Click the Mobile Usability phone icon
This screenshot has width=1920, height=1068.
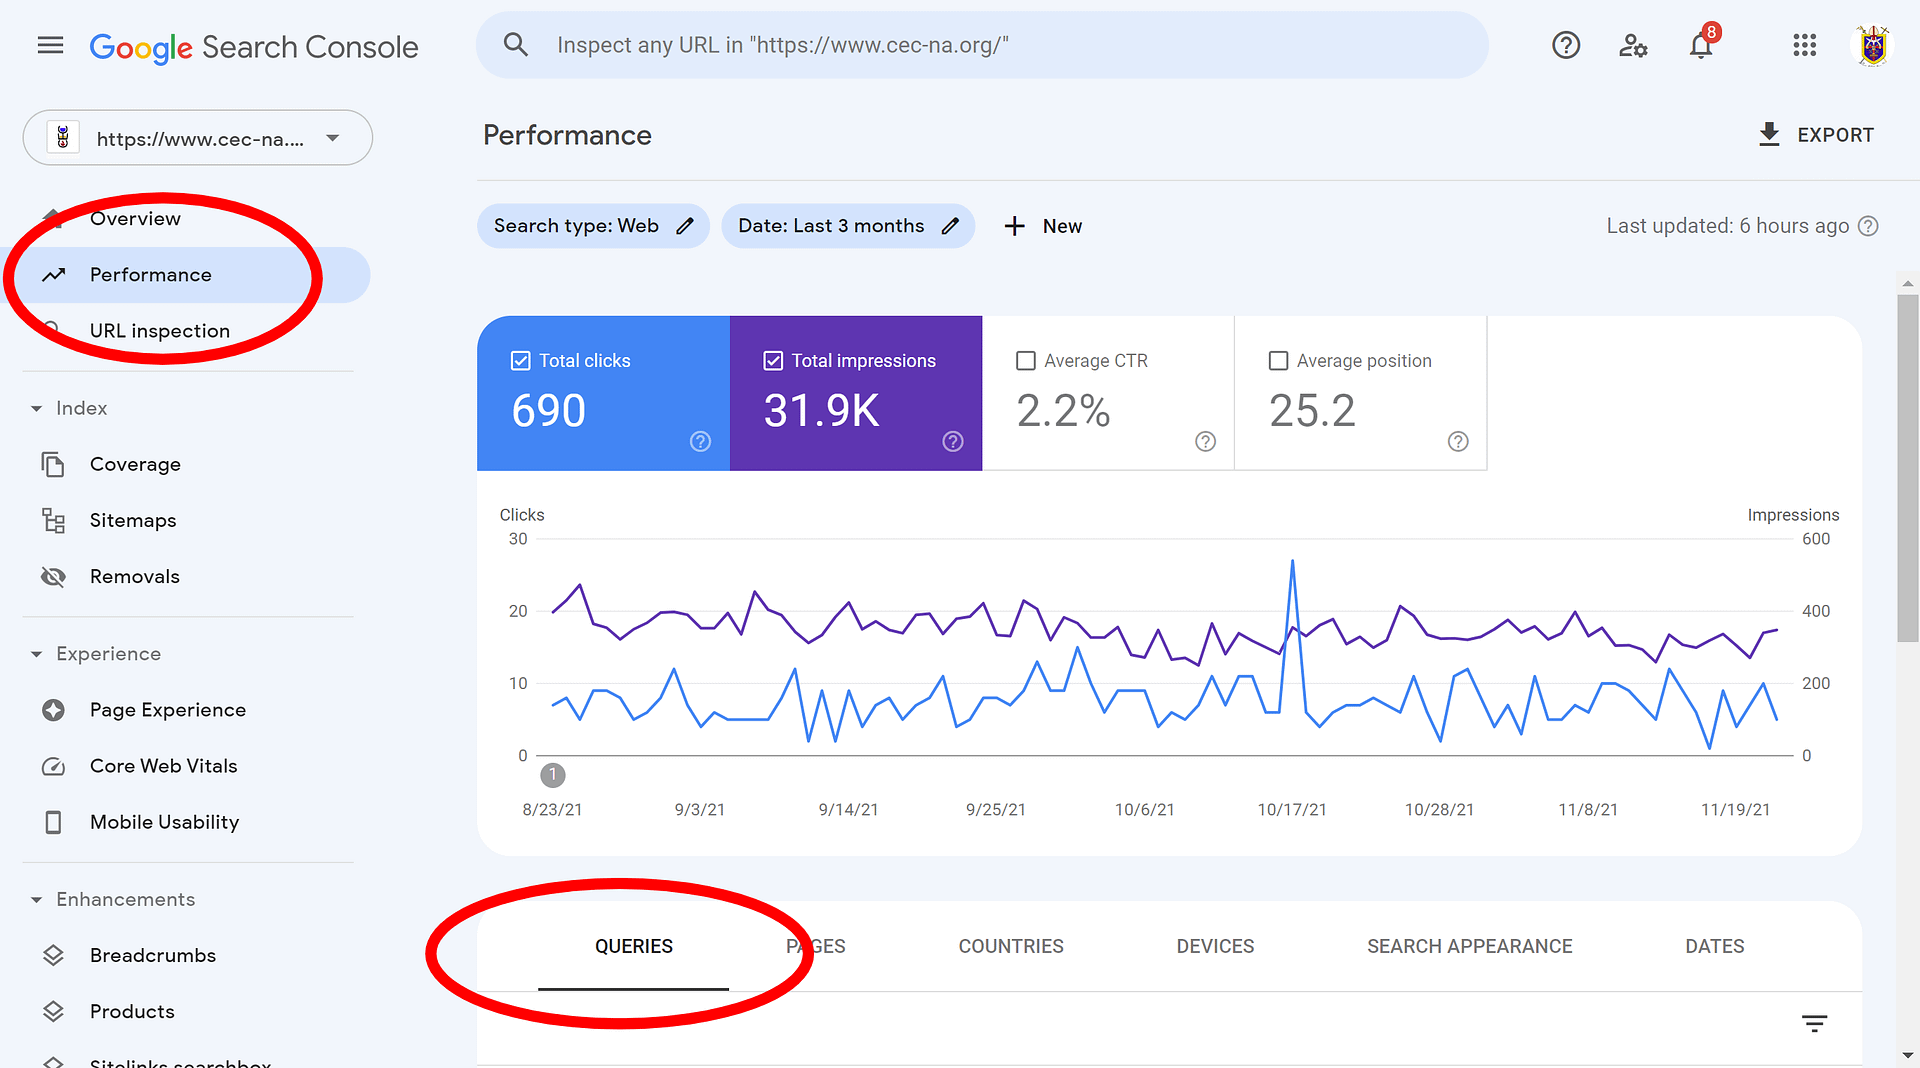point(53,822)
